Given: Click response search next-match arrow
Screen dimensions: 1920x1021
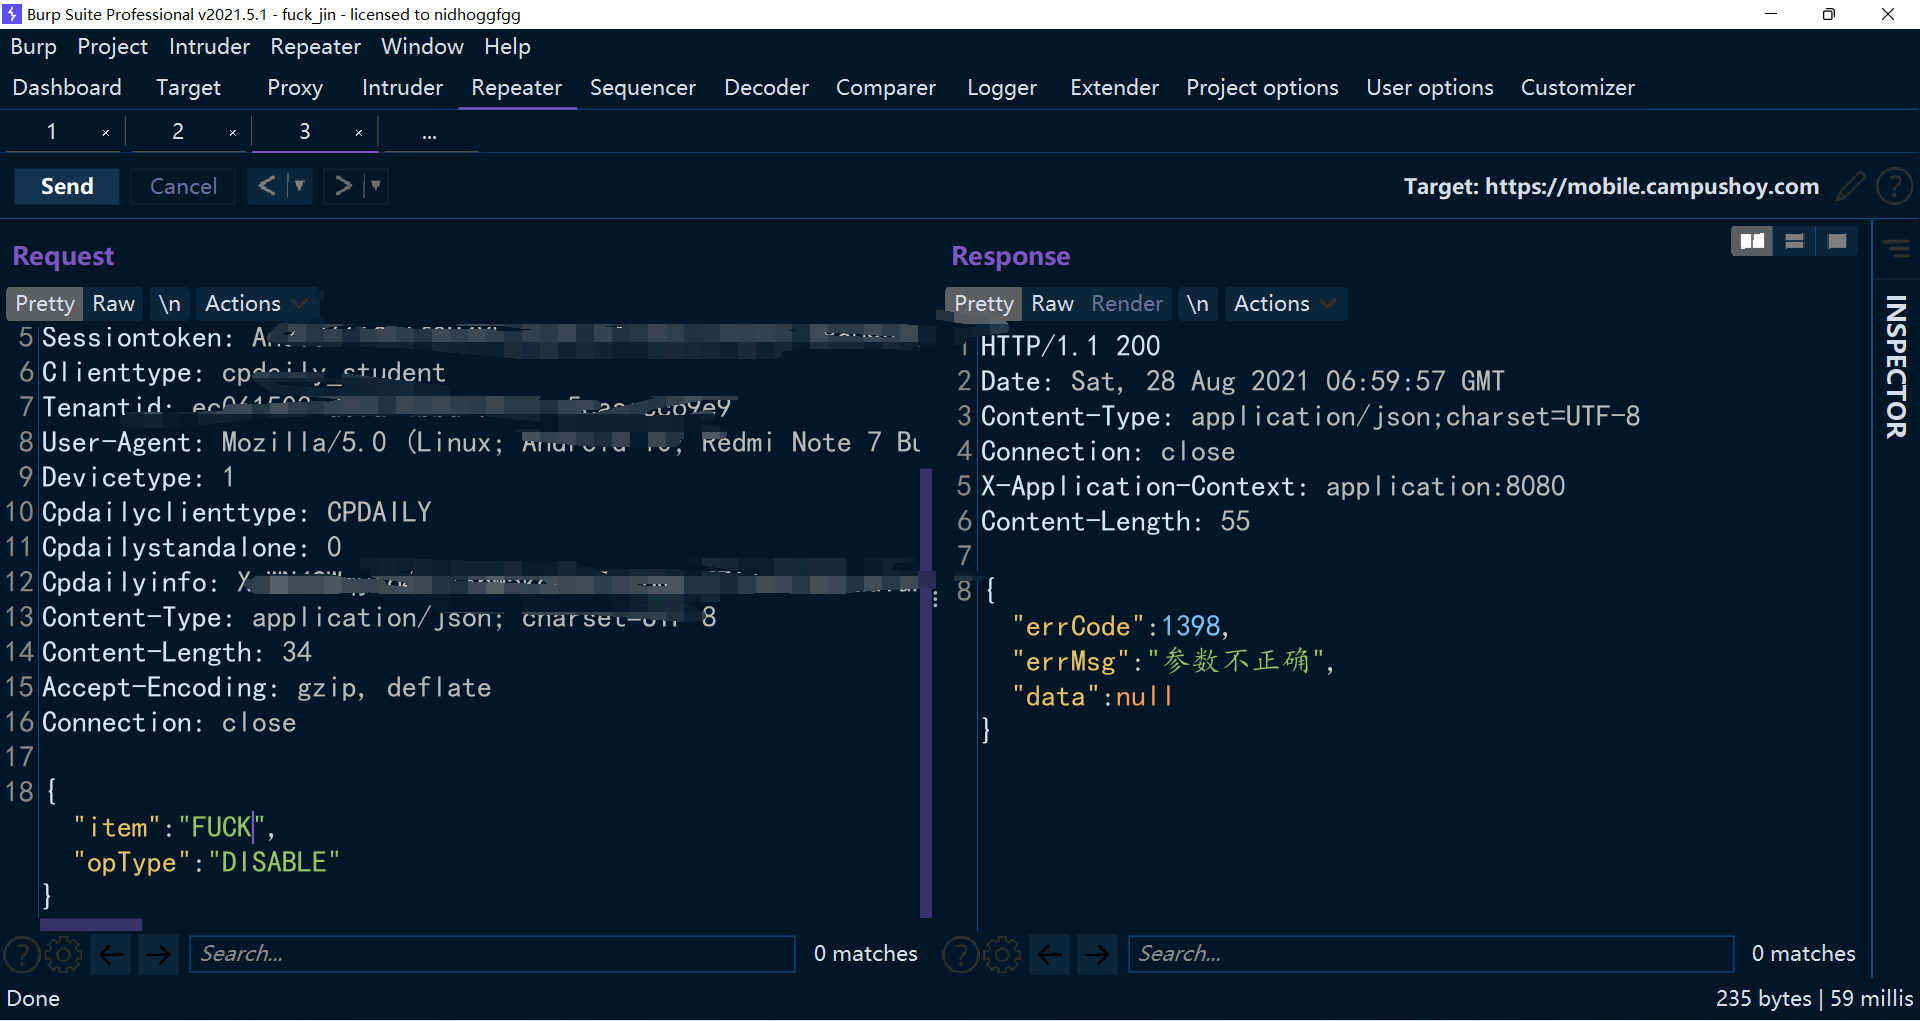Looking at the screenshot, I should (x=1097, y=954).
